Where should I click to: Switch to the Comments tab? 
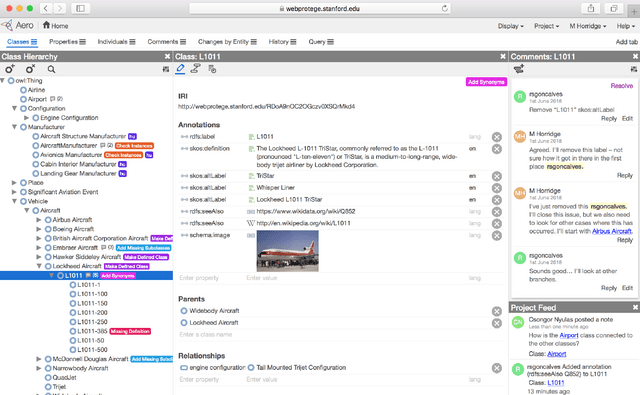click(167, 42)
